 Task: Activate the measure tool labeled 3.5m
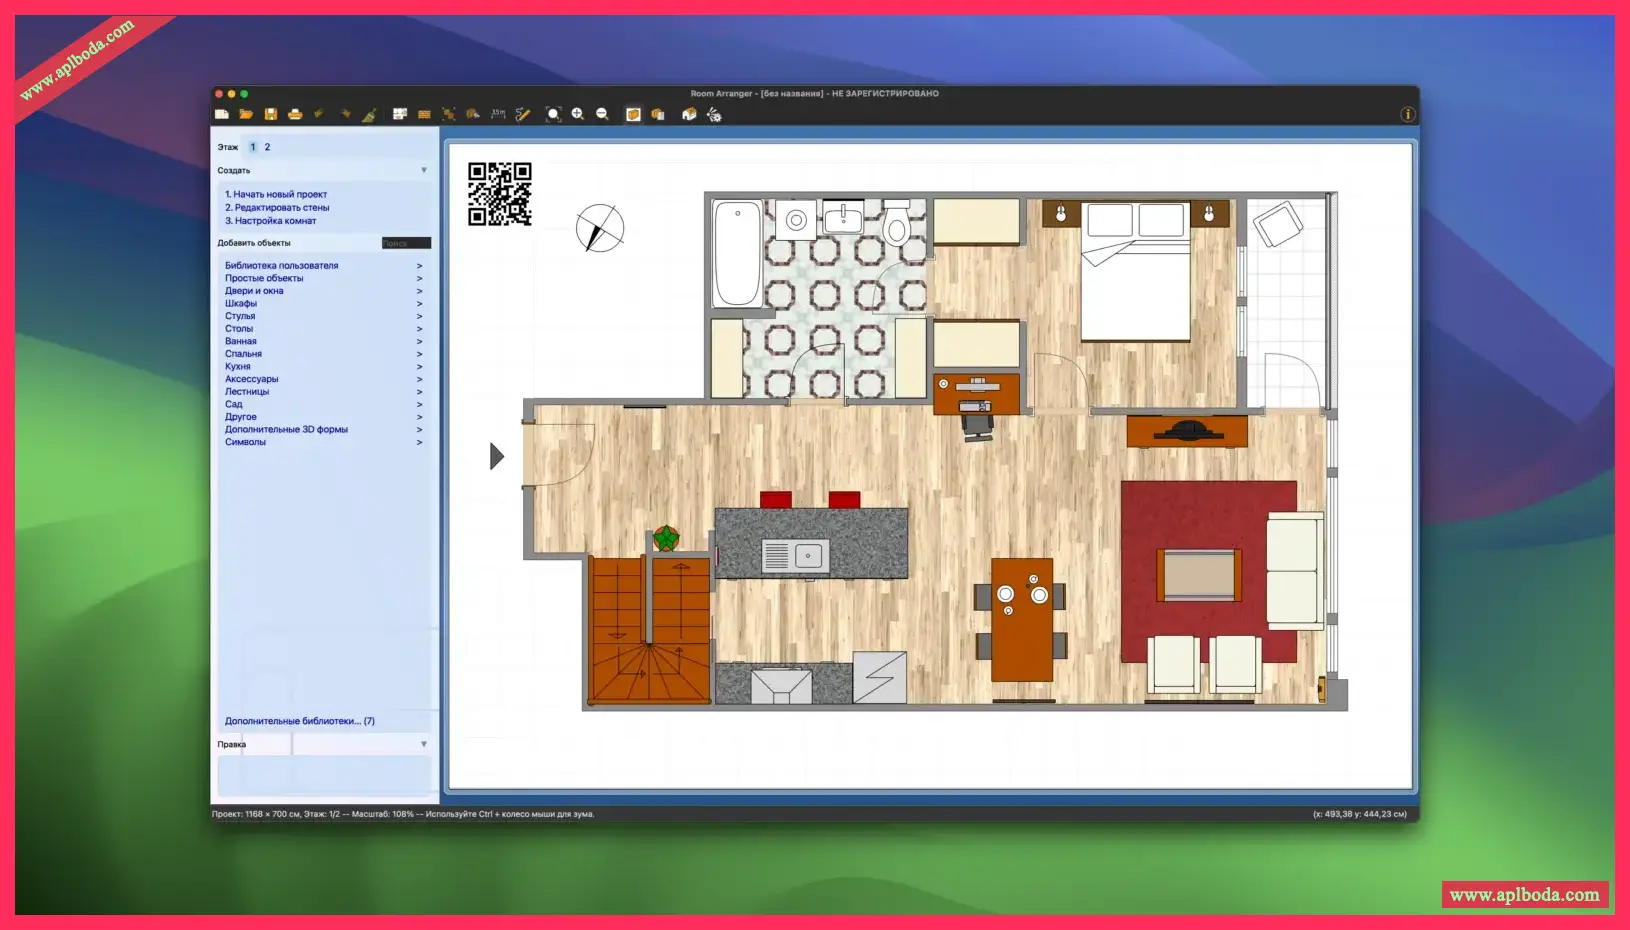(x=496, y=114)
